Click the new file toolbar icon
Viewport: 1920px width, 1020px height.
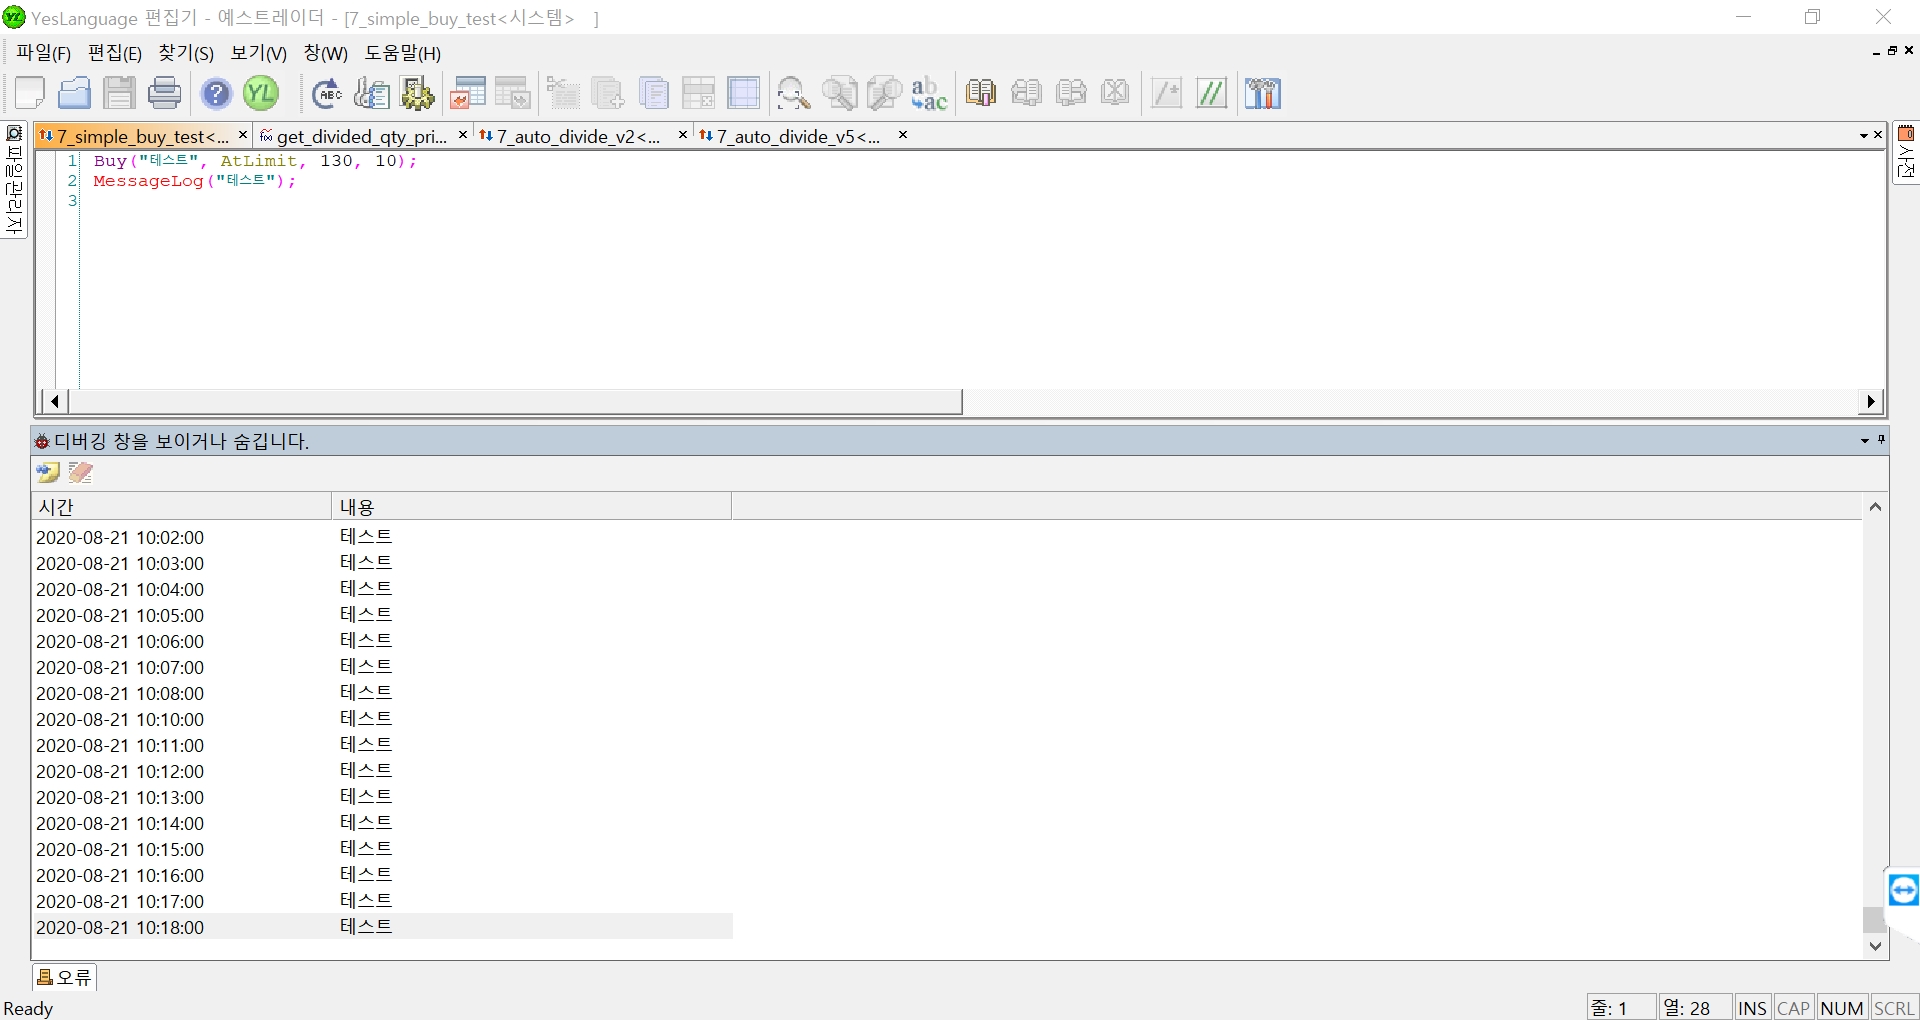(30, 93)
